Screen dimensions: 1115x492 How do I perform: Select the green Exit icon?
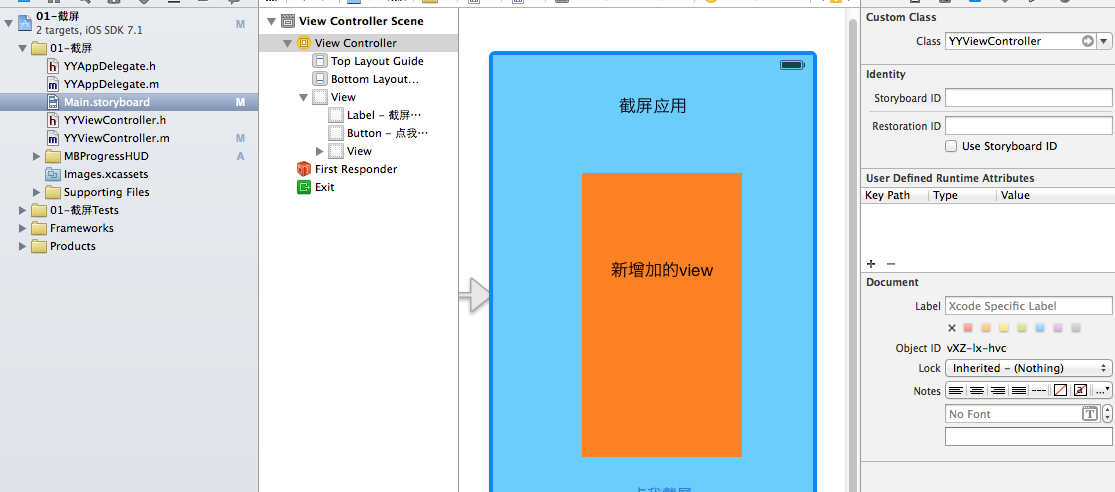click(304, 187)
